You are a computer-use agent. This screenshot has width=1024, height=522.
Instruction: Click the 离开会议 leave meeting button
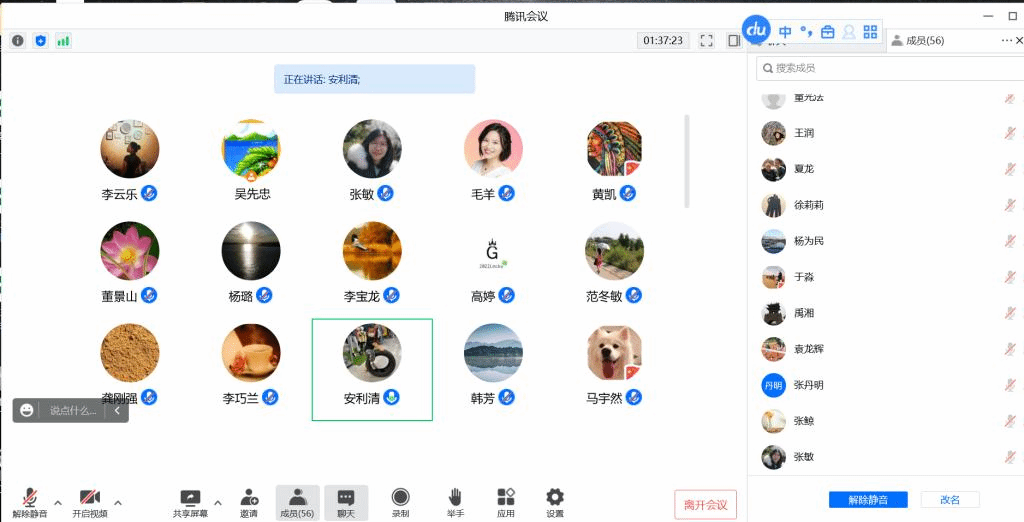click(706, 505)
